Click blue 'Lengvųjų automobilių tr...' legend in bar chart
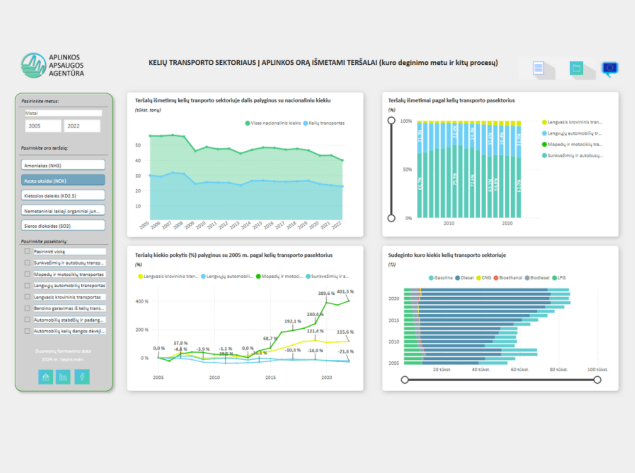Screen dimensions: 635x473 [572, 133]
